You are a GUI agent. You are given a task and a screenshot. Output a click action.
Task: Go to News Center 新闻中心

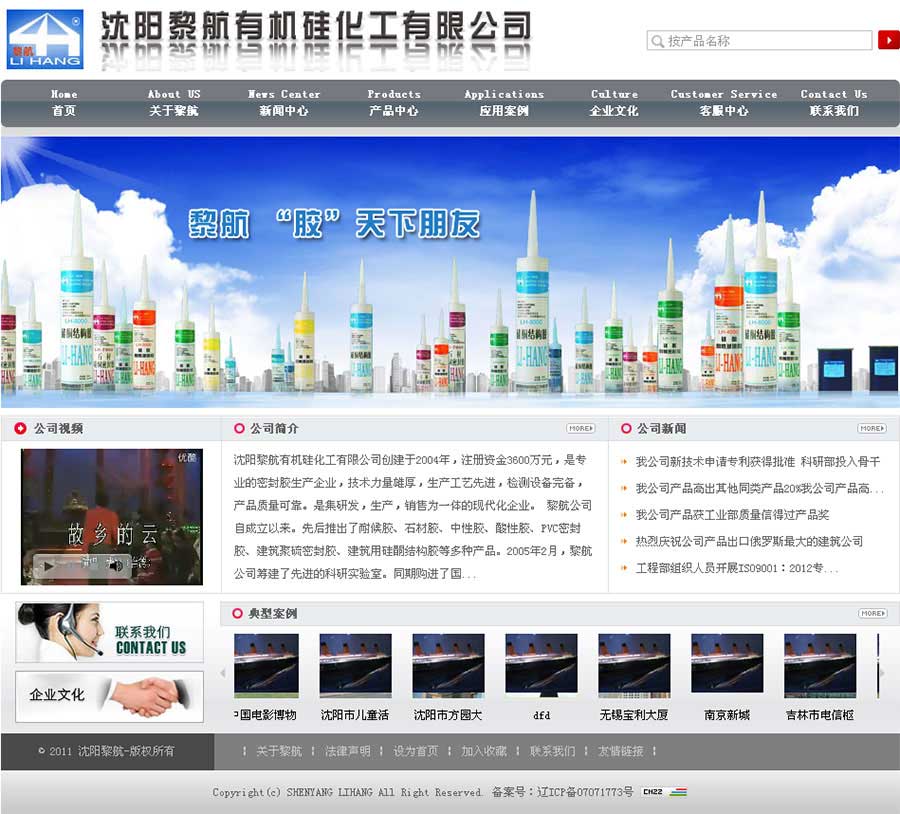click(x=284, y=103)
